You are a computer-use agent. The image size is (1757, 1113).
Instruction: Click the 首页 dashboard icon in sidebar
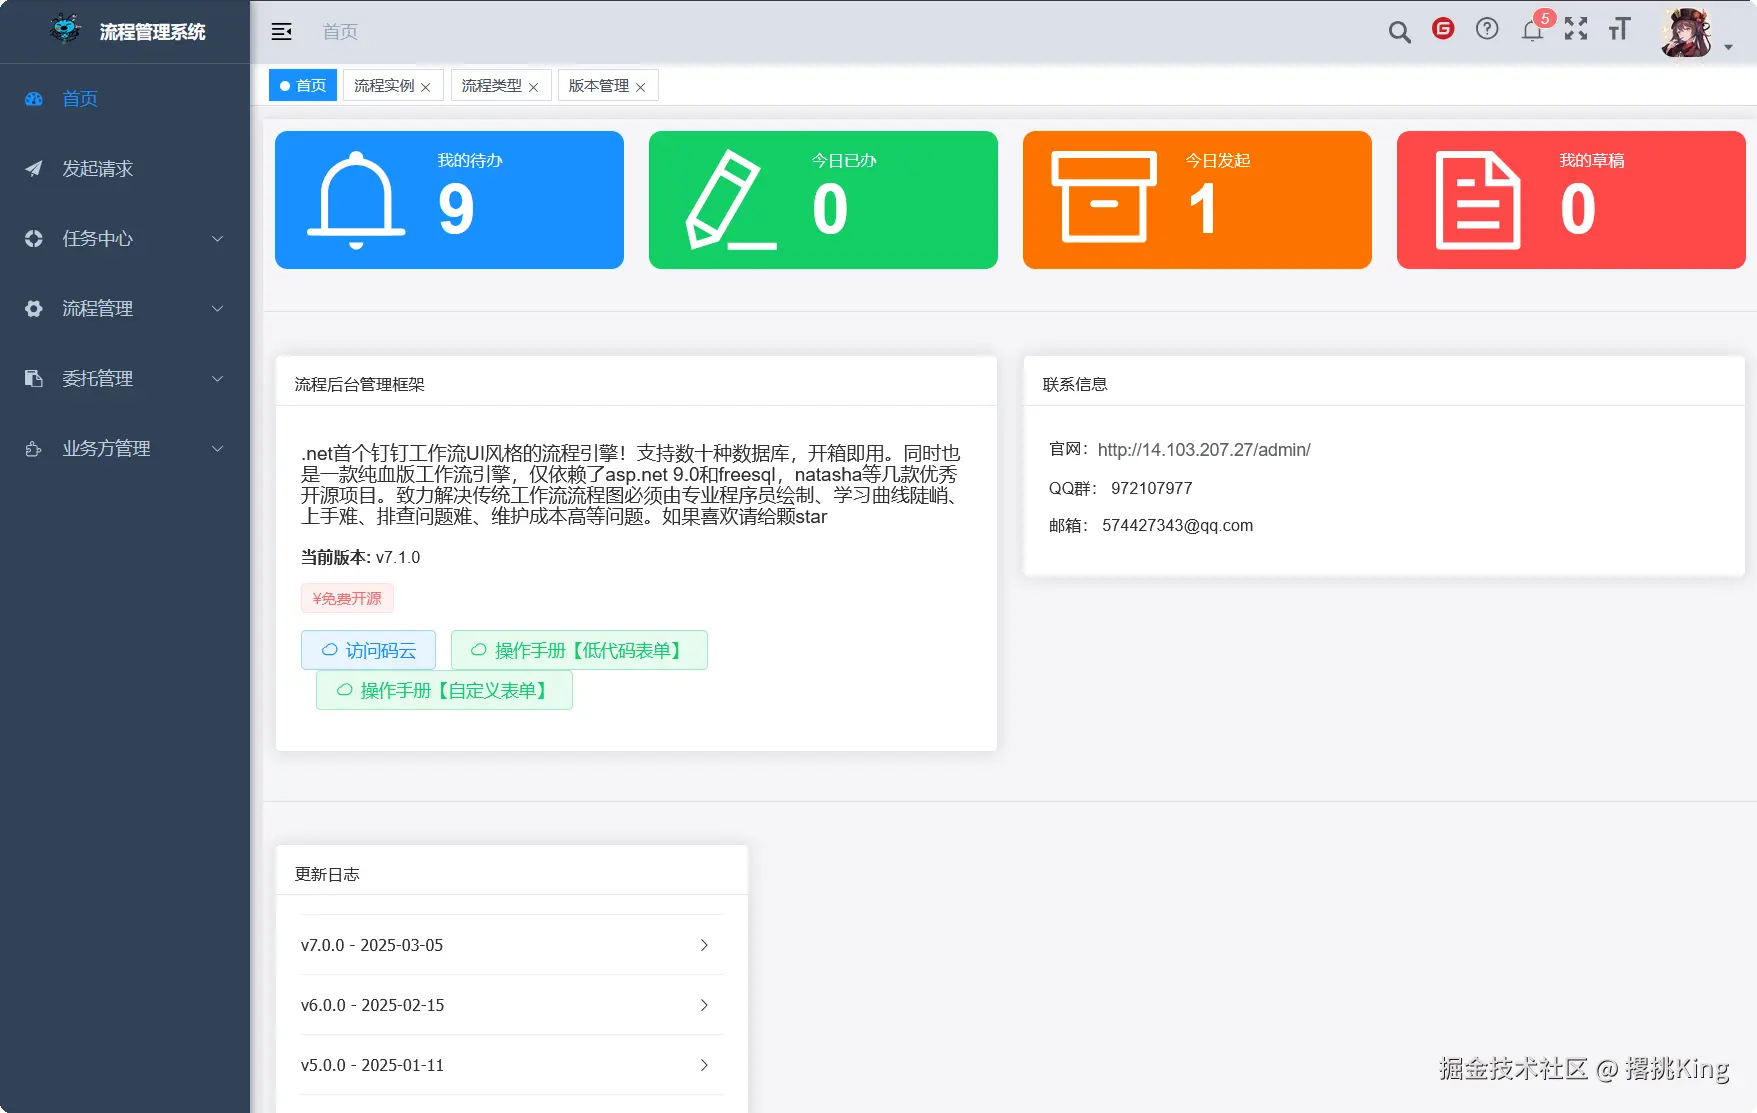pyautogui.click(x=34, y=99)
